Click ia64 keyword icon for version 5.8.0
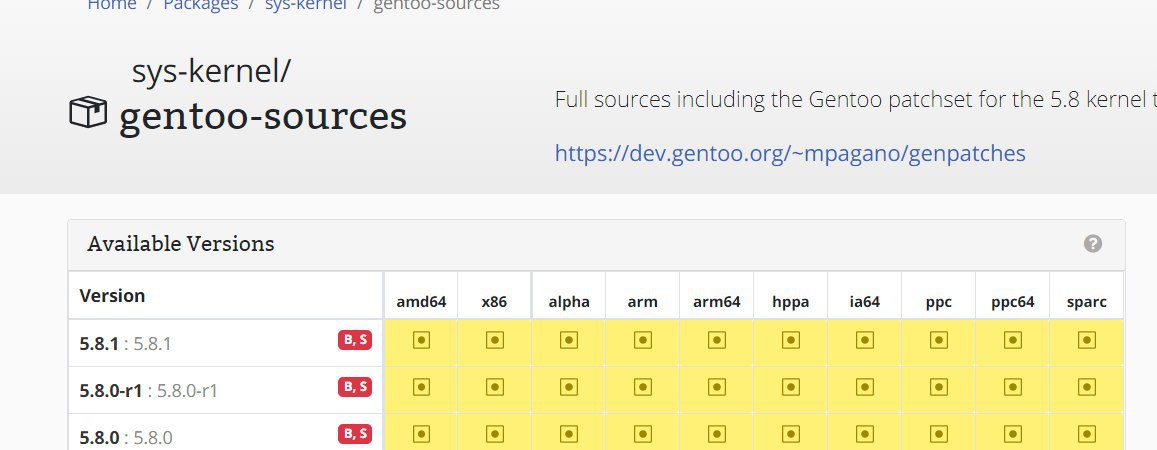This screenshot has width=1157, height=450. pyautogui.click(x=864, y=434)
